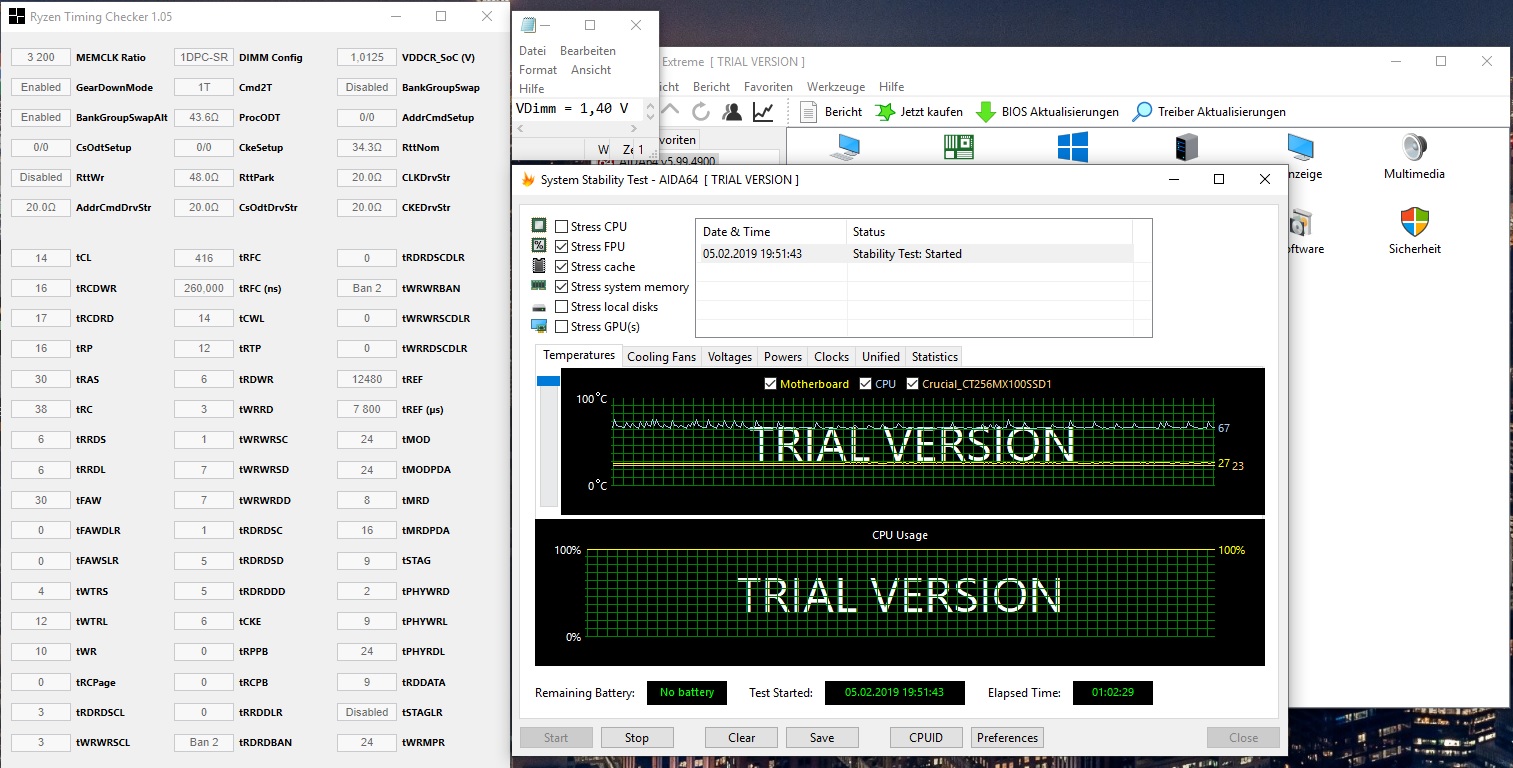Switch to the Powers tab
This screenshot has height=768, width=1513.
pos(783,356)
